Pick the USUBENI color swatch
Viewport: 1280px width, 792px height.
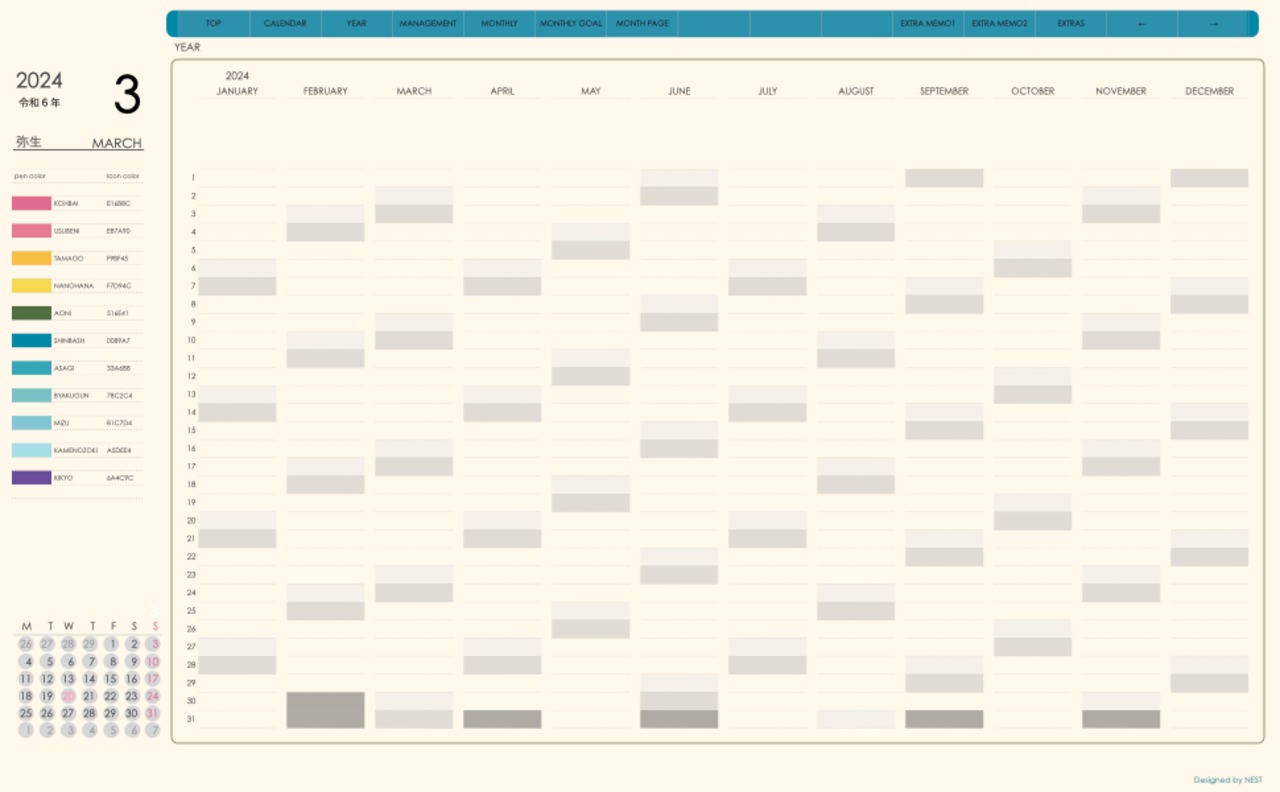point(31,231)
